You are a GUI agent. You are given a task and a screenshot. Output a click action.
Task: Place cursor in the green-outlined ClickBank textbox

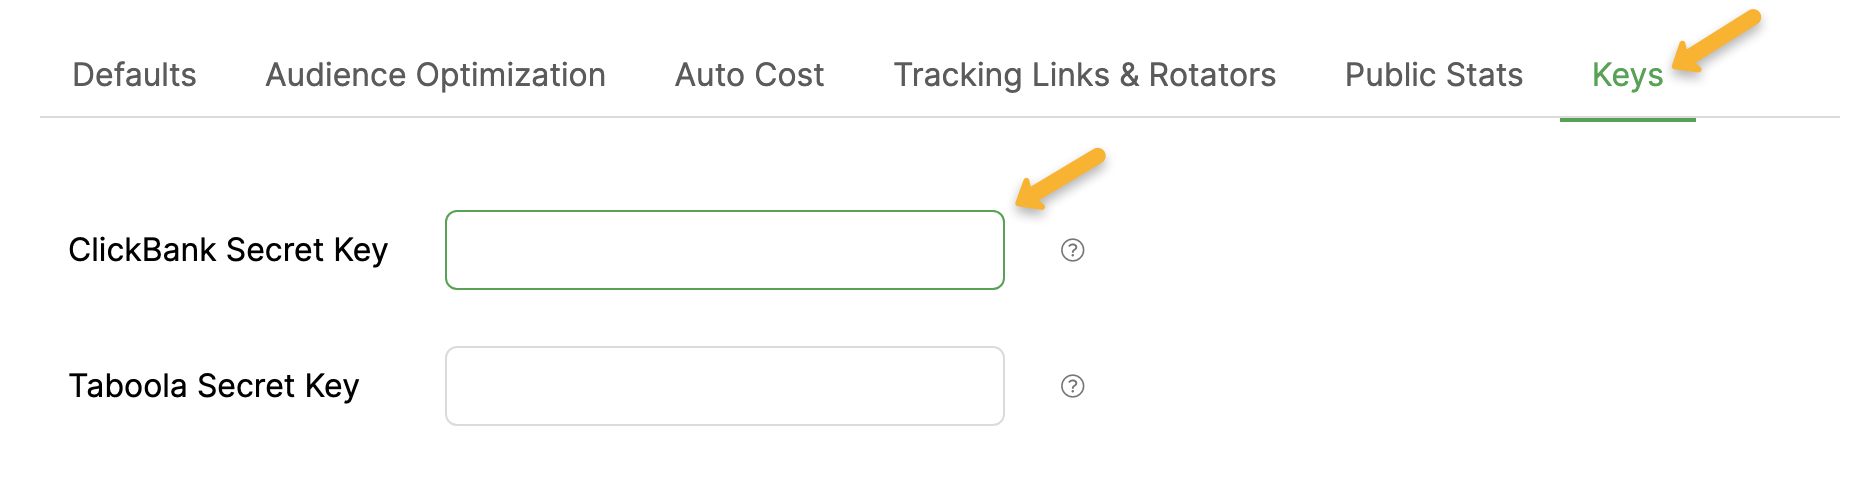(x=724, y=250)
